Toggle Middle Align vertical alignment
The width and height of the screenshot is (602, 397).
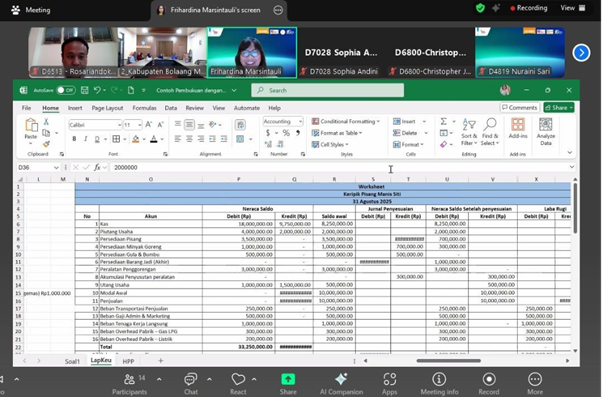click(189, 124)
